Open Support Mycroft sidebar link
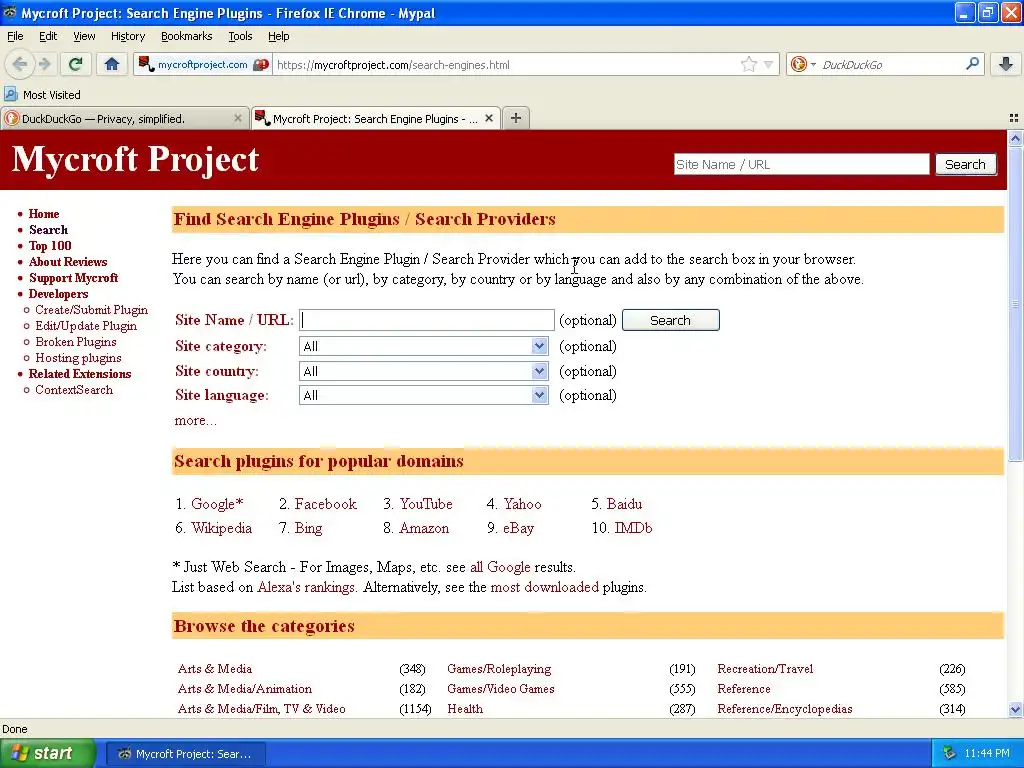Image resolution: width=1024 pixels, height=768 pixels. tap(73, 278)
